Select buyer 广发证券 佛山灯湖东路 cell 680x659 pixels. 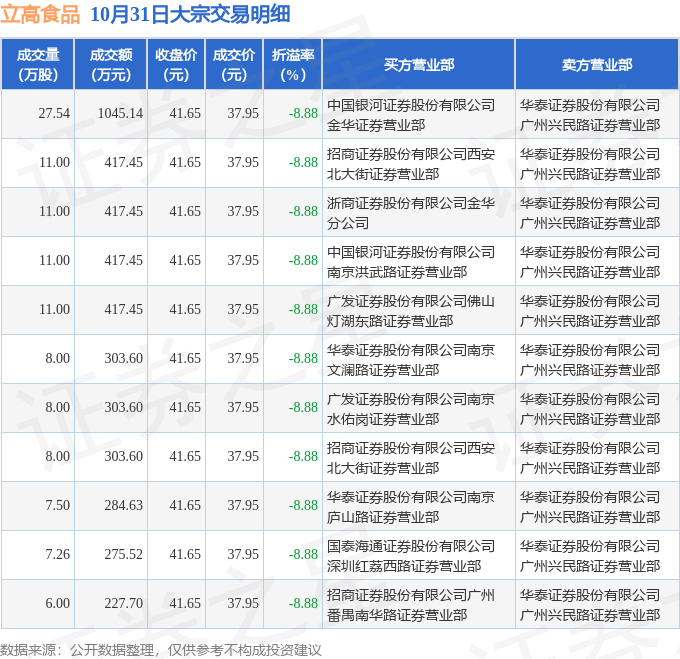411,310
